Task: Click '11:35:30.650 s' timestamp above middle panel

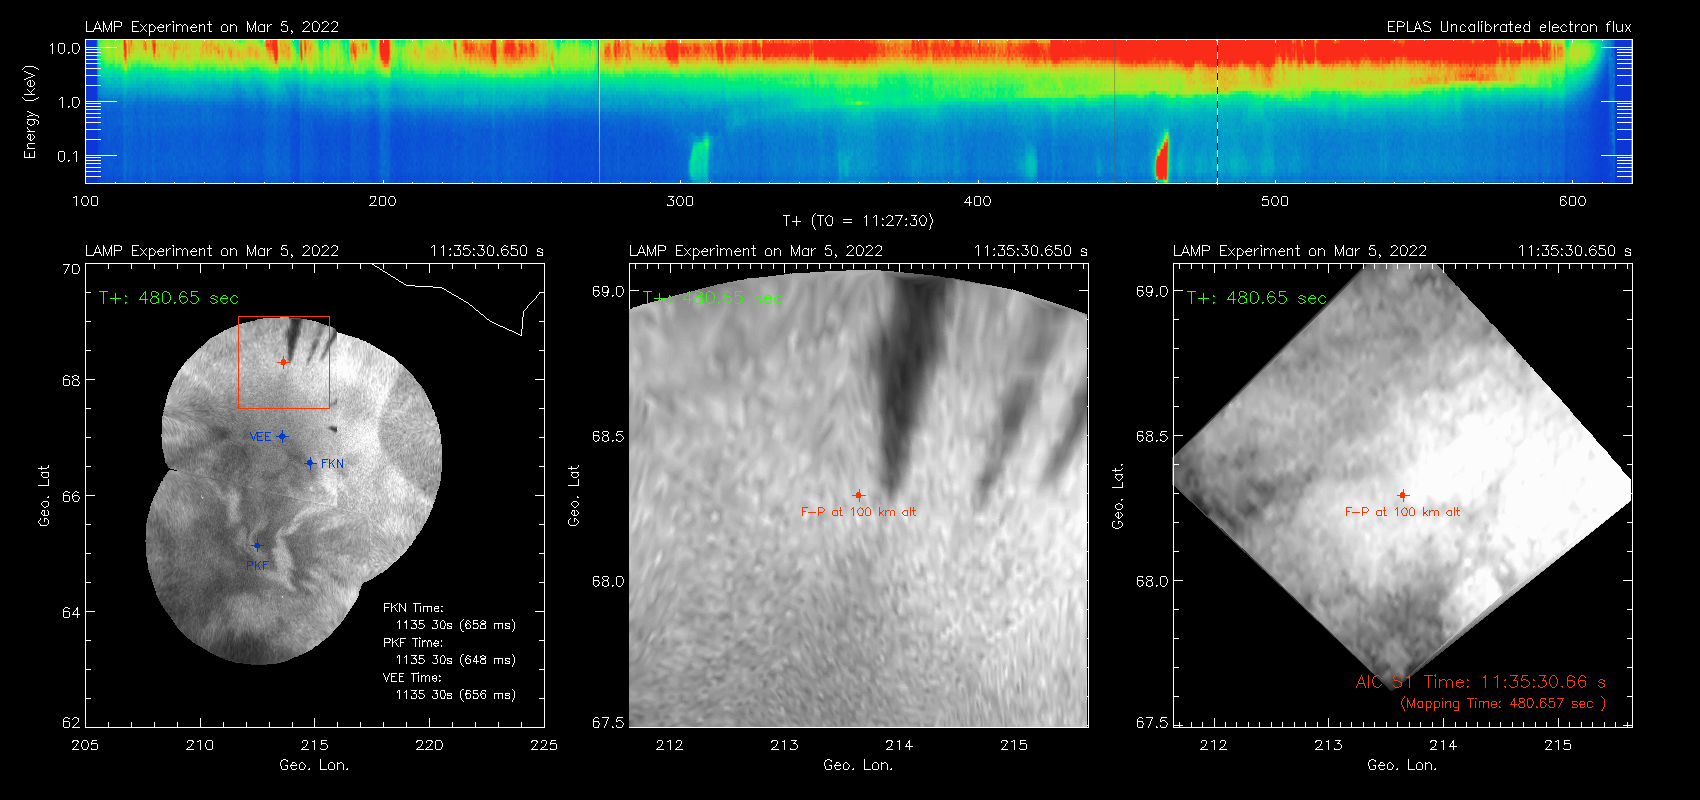Action: coord(1031,251)
